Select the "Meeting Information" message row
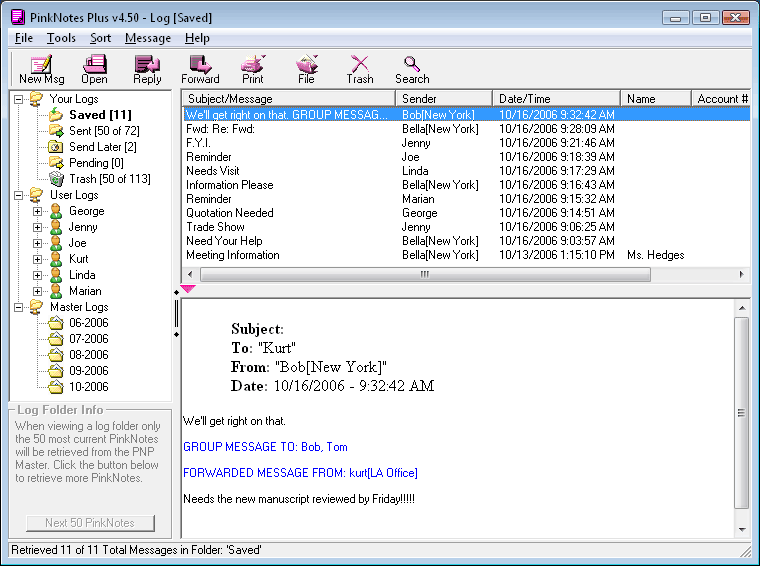Screen dimensions: 760x566 pyautogui.click(x=466, y=255)
